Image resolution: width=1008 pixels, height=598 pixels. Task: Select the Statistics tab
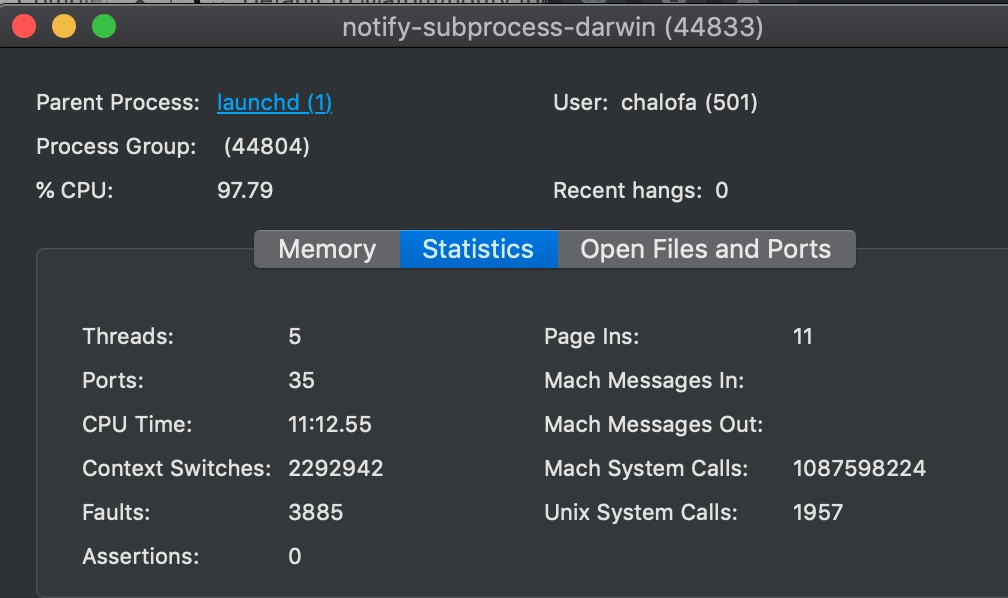click(x=478, y=249)
